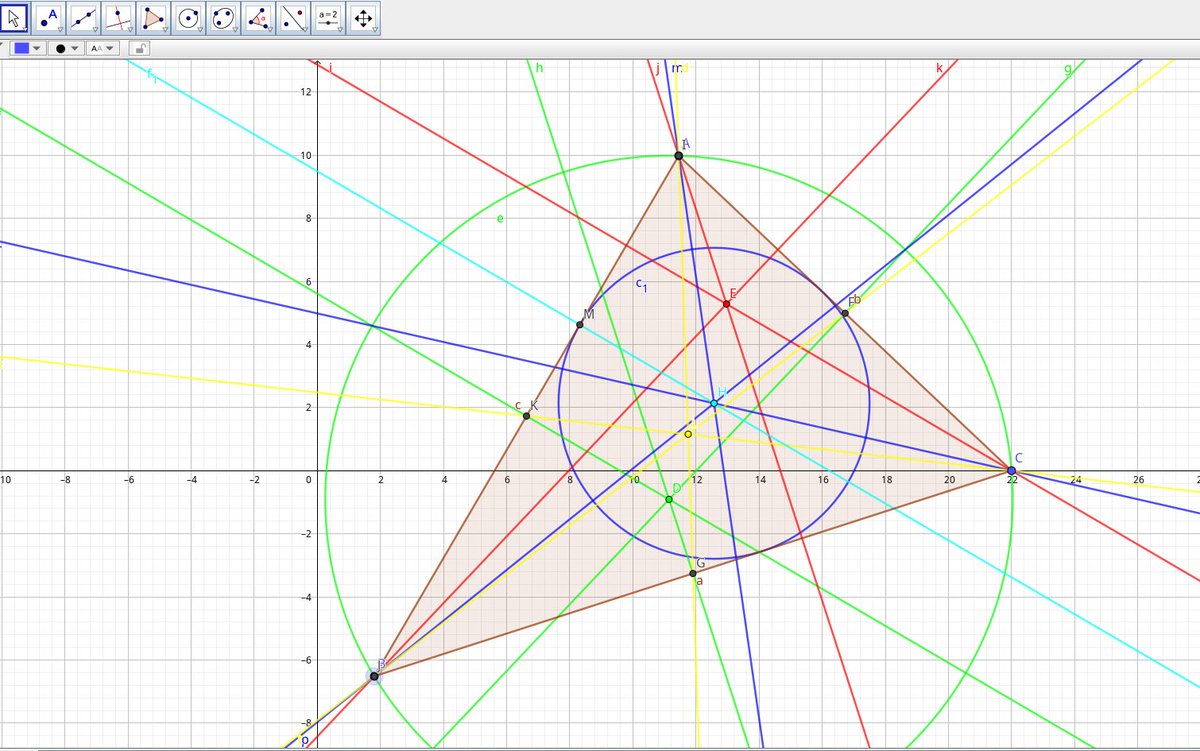1200x751 pixels.
Task: Click the green circle label e
Action: pos(500,217)
